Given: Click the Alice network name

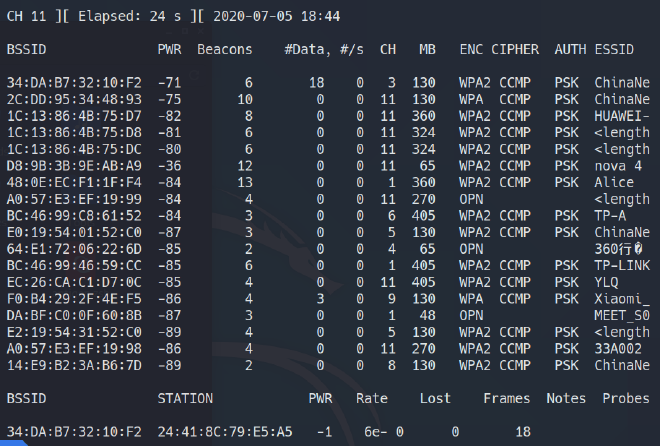Looking at the screenshot, I should click(x=614, y=183).
